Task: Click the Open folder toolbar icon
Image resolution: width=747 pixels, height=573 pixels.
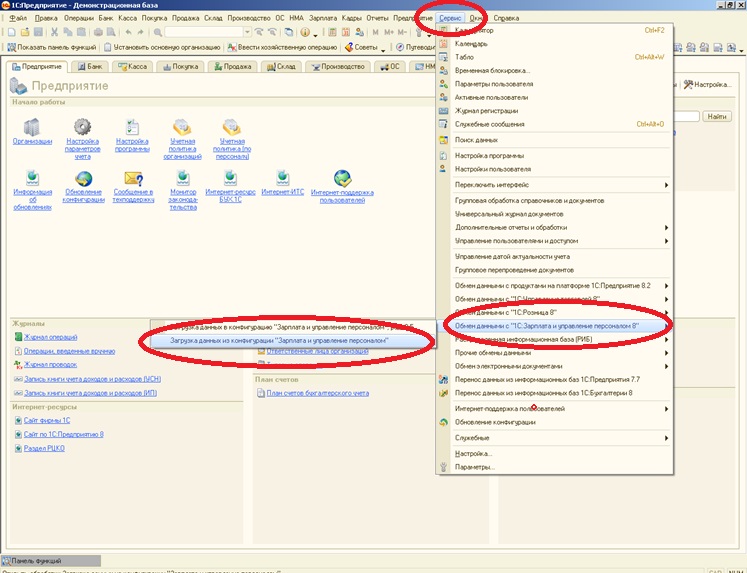Action: point(25,32)
